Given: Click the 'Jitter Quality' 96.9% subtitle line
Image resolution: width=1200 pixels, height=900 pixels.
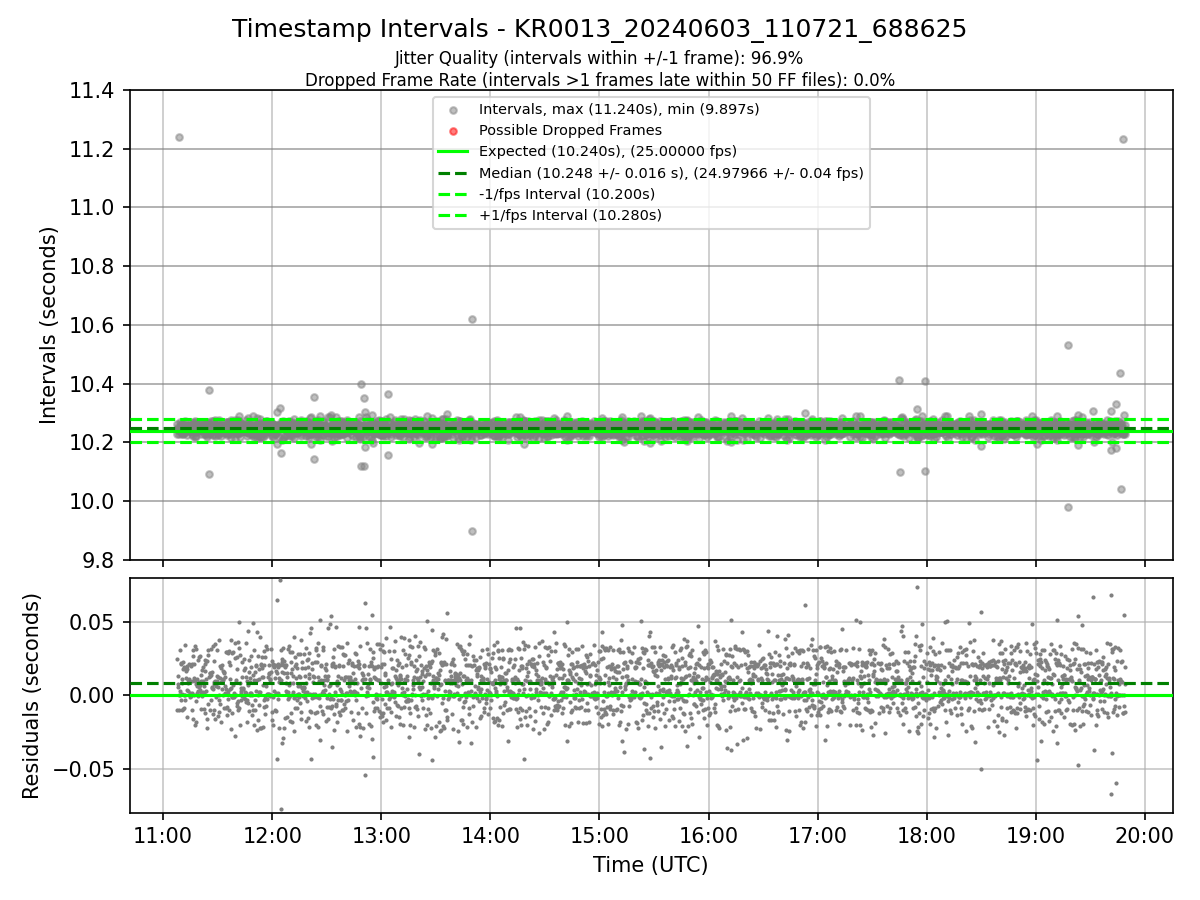Looking at the screenshot, I should (599, 58).
